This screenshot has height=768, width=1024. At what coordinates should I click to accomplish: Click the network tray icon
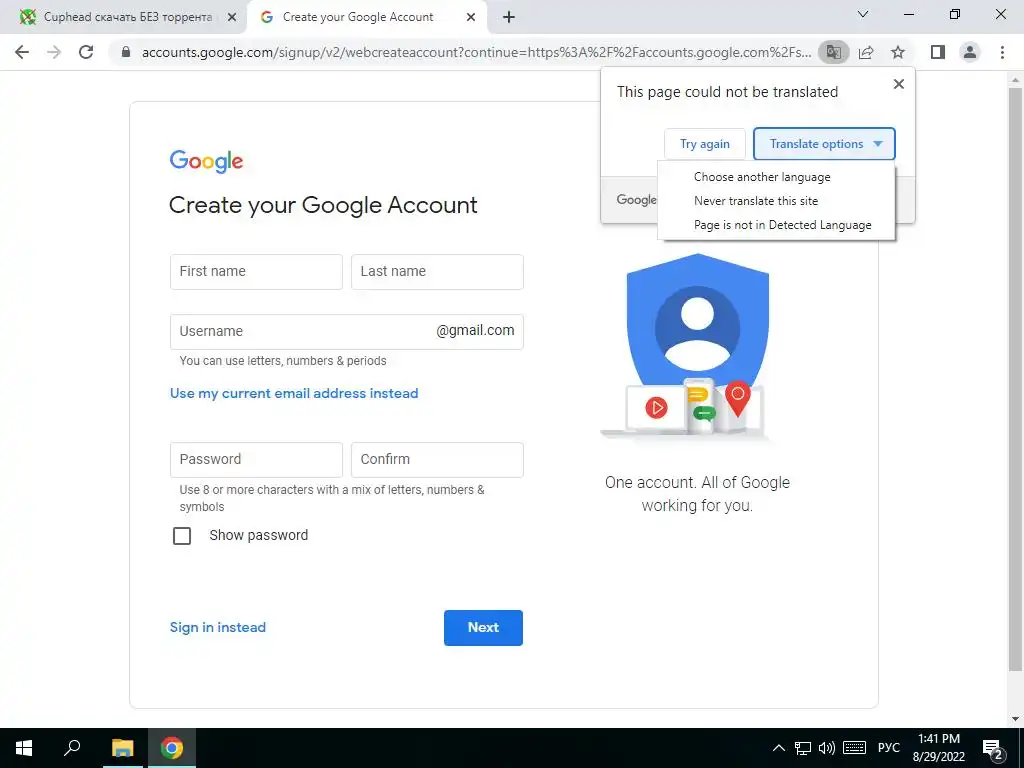[x=803, y=748]
